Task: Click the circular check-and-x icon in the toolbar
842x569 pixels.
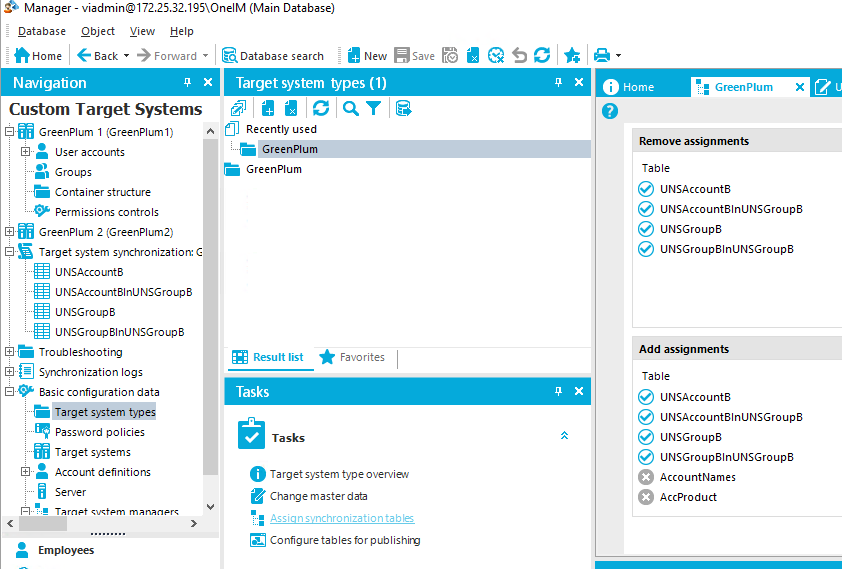Action: coord(496,55)
